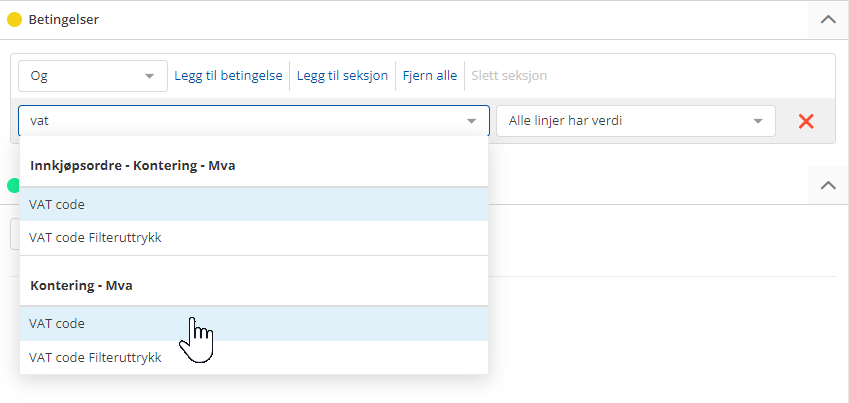Click the Betingelser section title

click(x=65, y=19)
